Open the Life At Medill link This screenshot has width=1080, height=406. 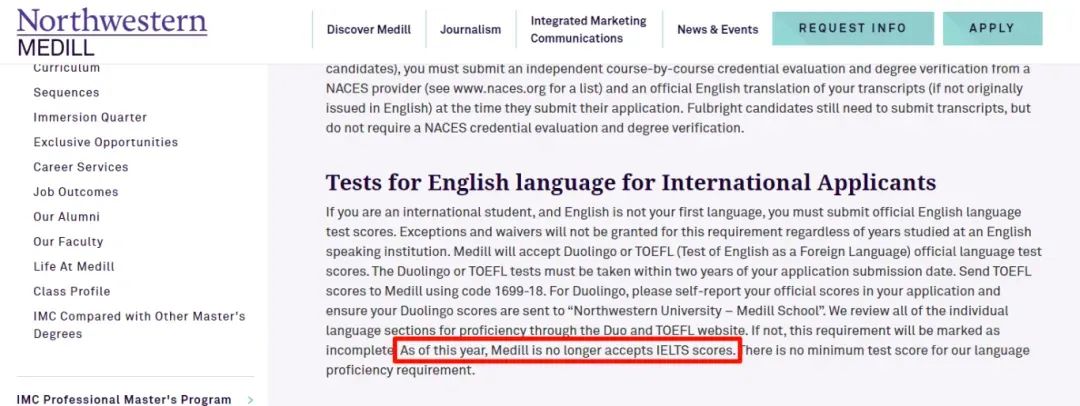pyautogui.click(x=74, y=267)
